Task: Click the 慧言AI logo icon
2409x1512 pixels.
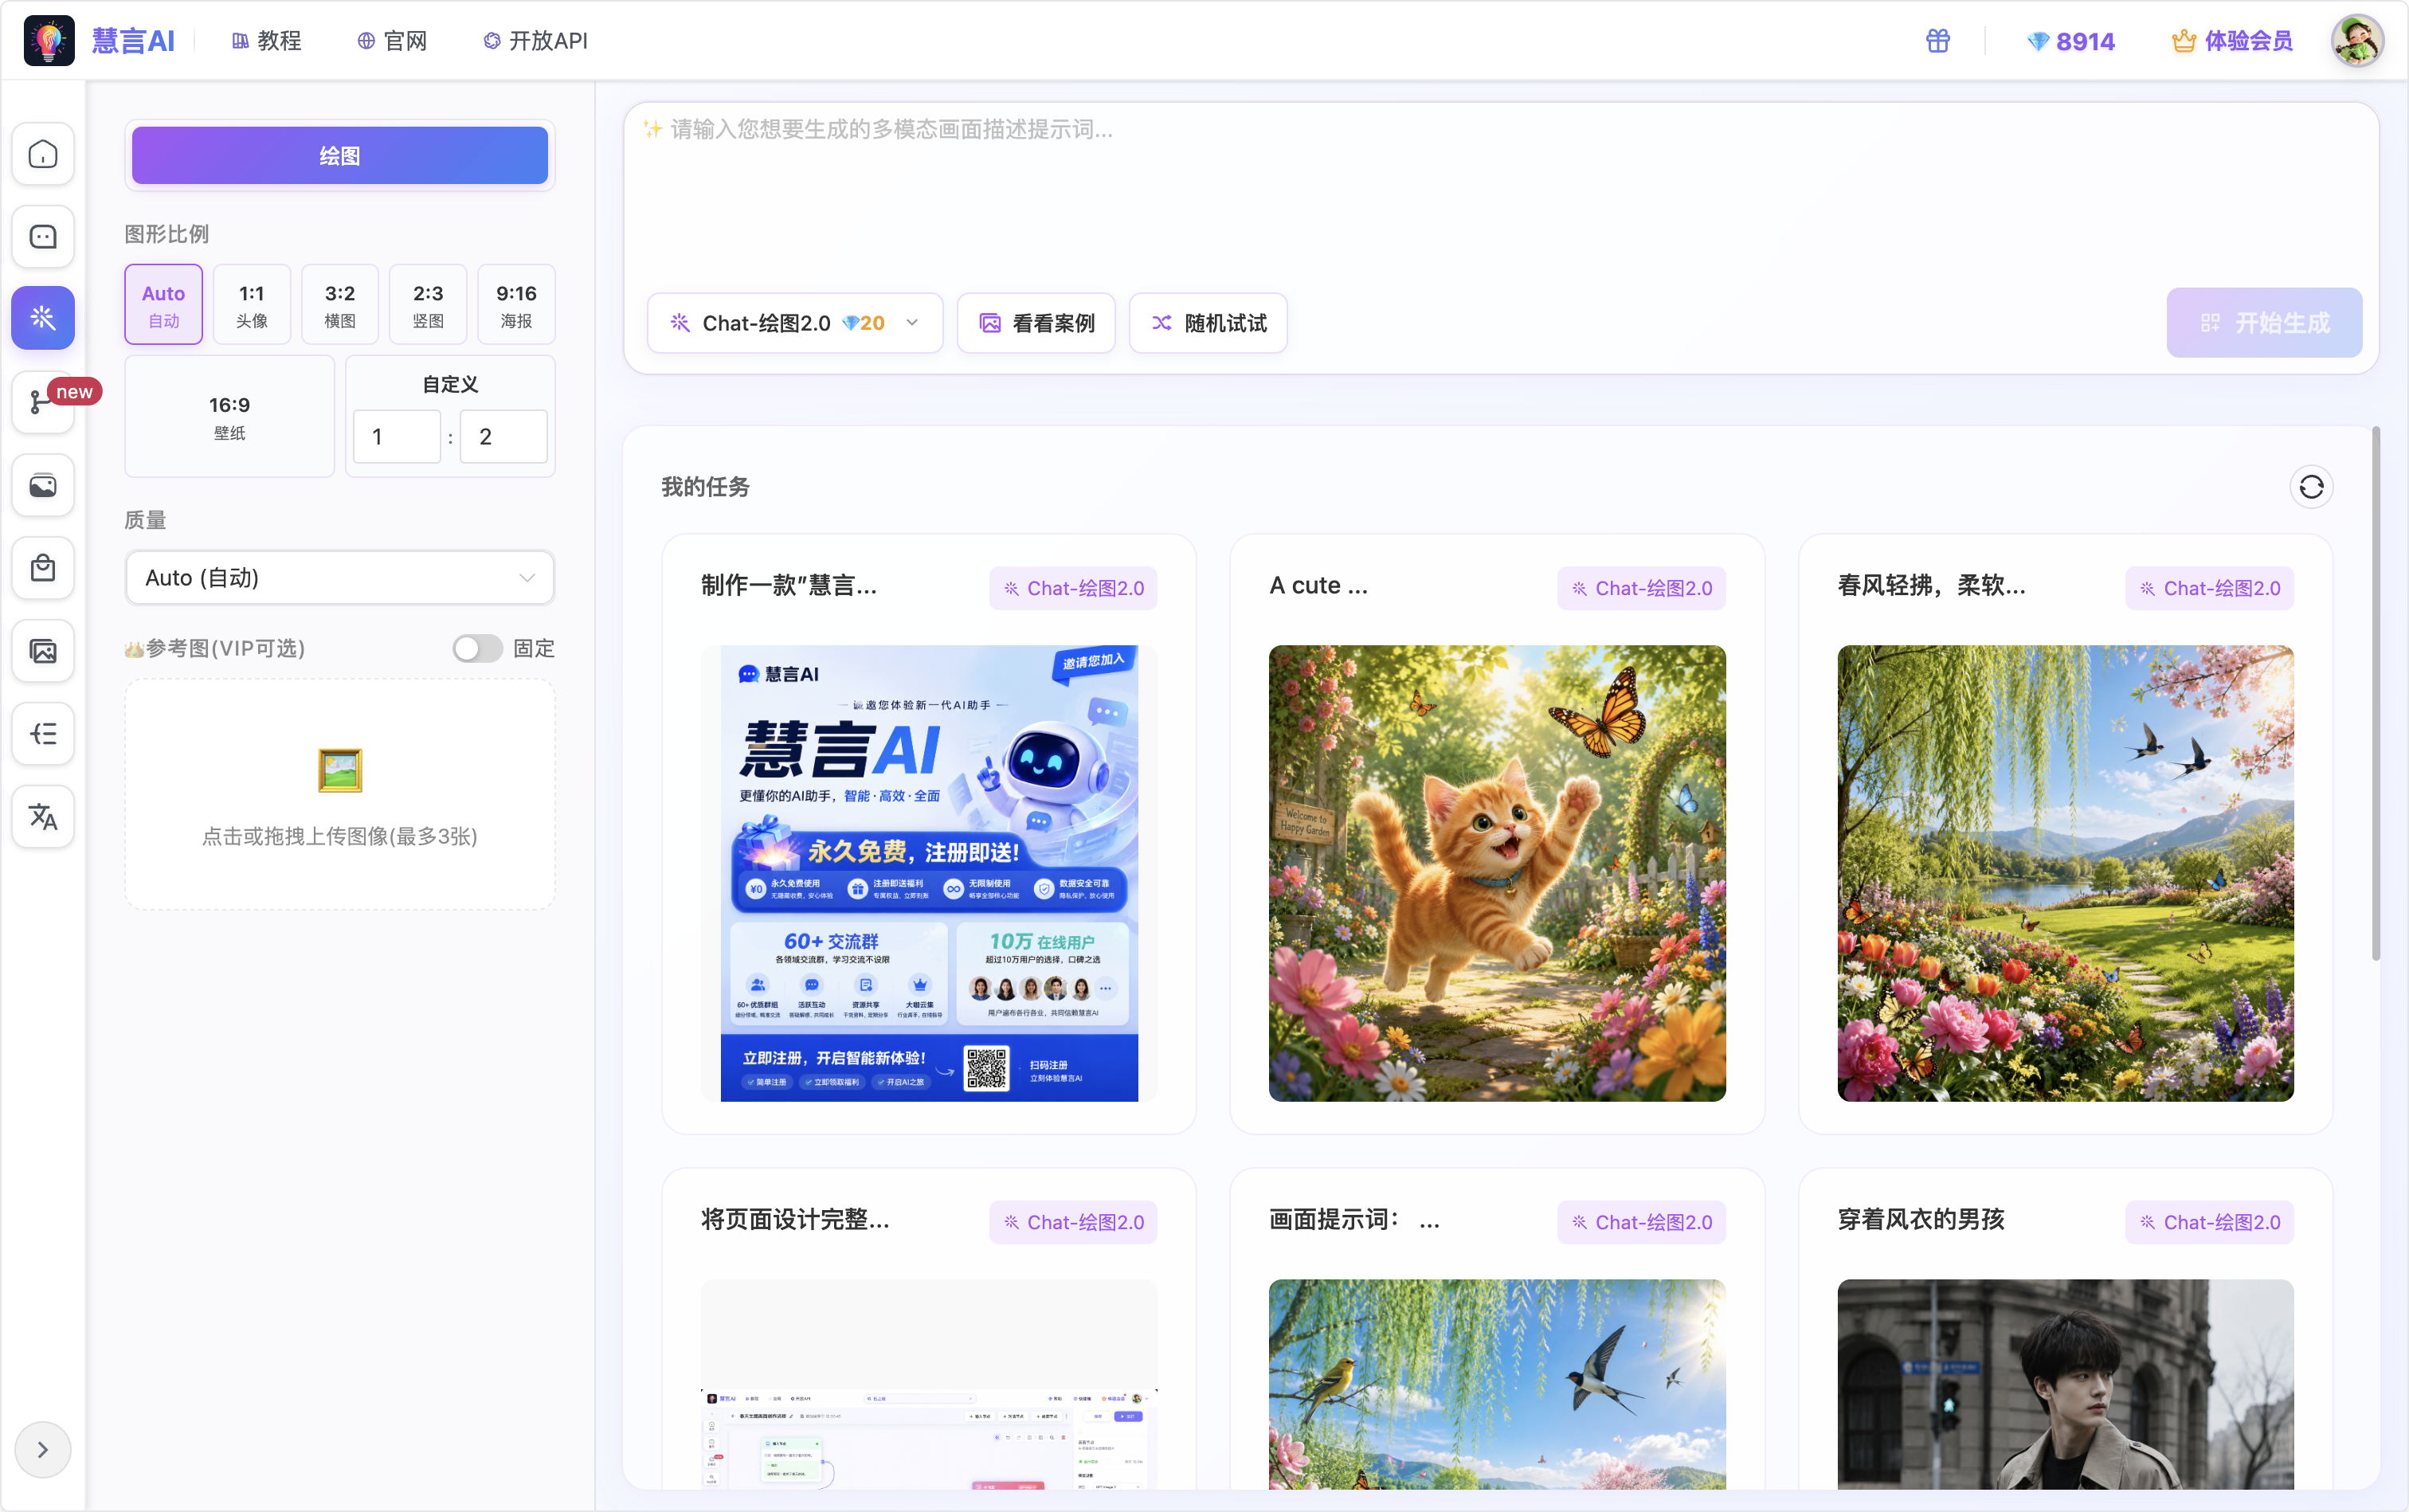Action: point(49,41)
